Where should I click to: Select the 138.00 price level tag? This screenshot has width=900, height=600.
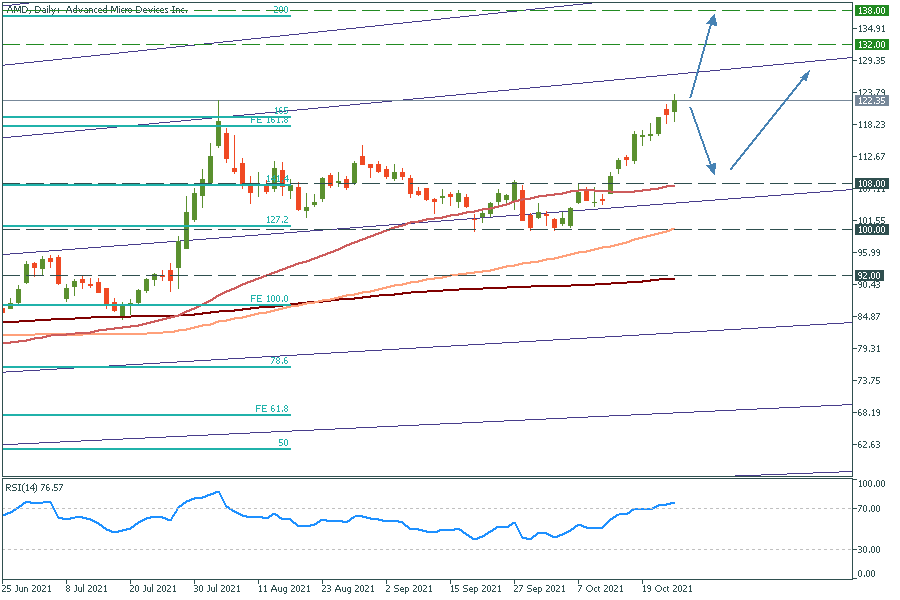click(871, 10)
